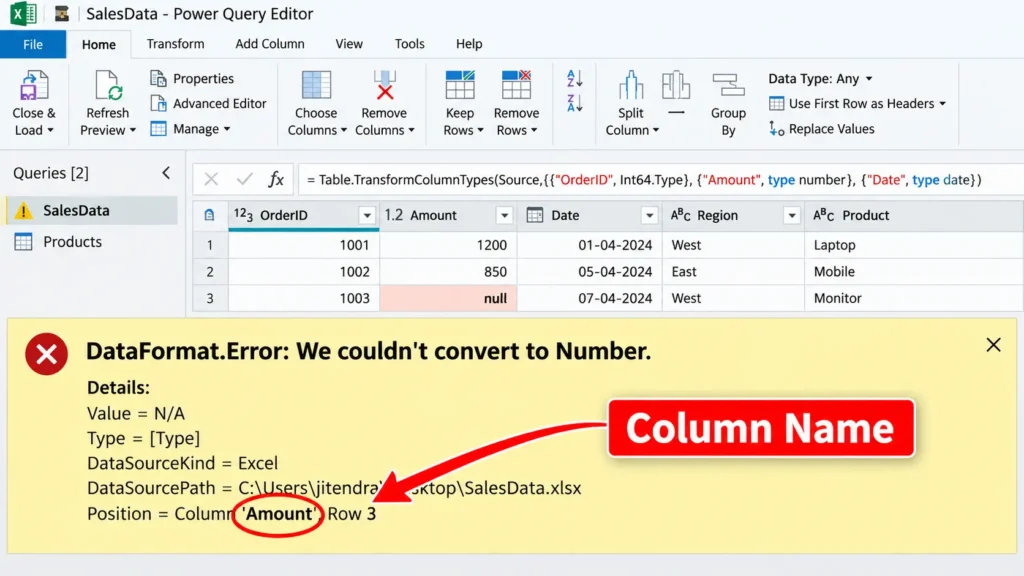Image resolution: width=1024 pixels, height=576 pixels.
Task: Select the cell with OrderID 1001
Action: [x=304, y=245]
